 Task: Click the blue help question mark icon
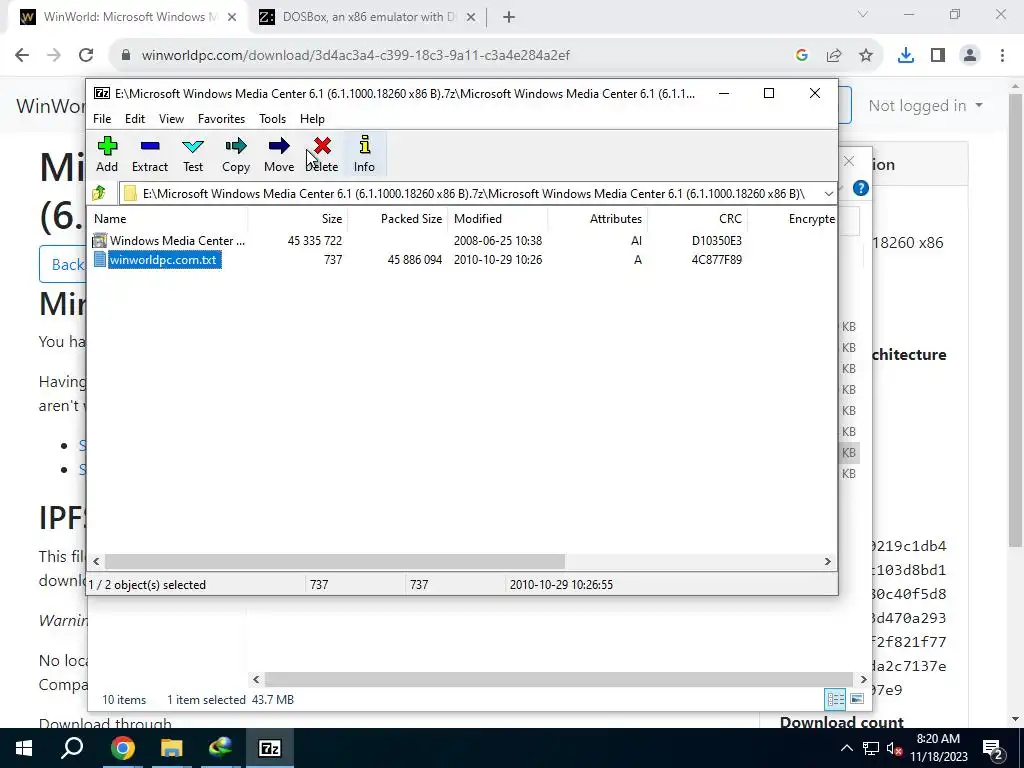click(x=861, y=188)
